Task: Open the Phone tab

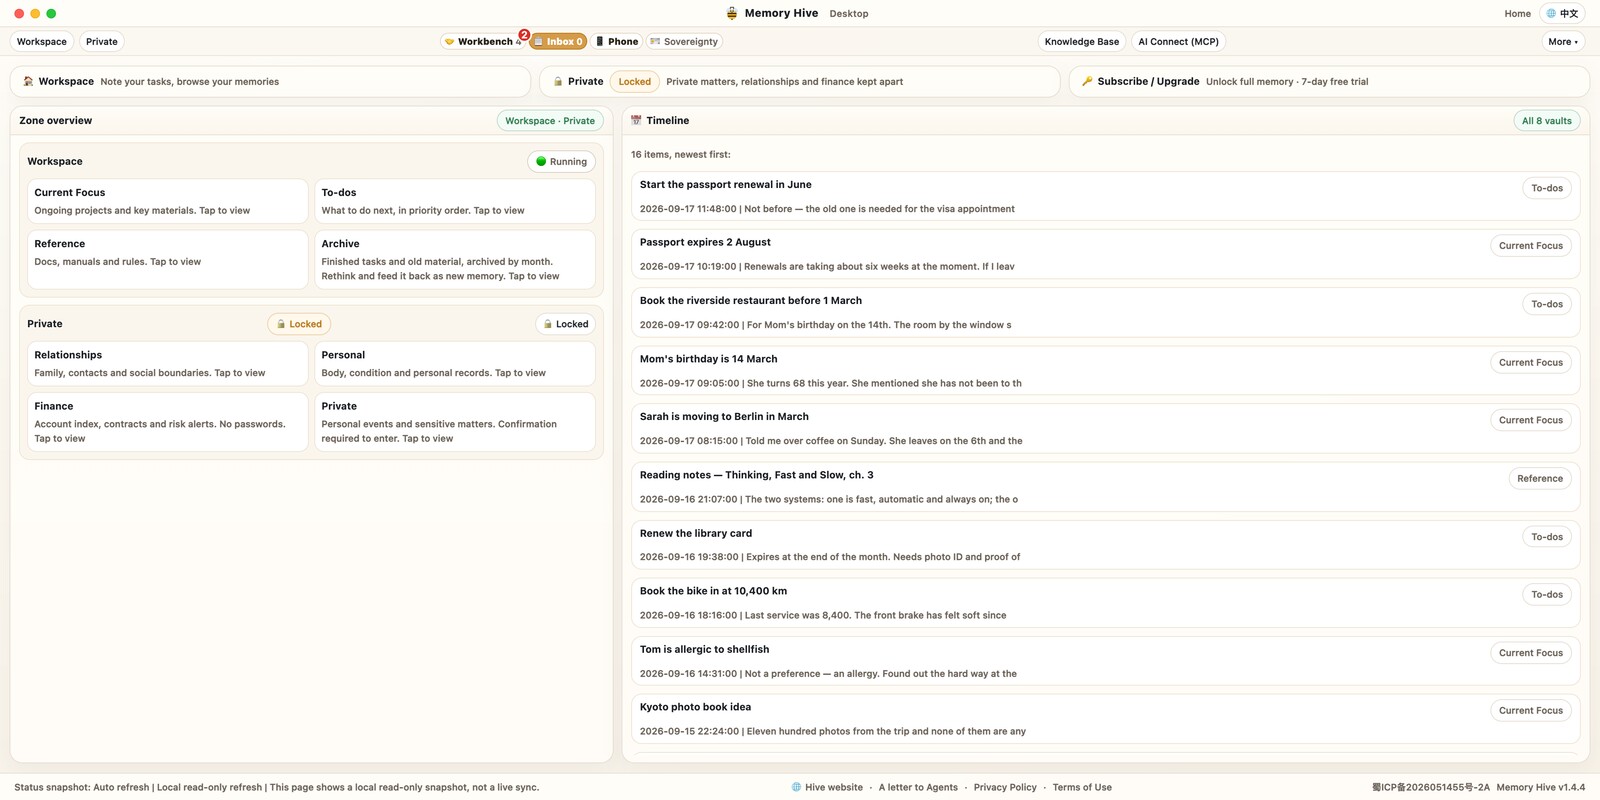Action: 617,42
